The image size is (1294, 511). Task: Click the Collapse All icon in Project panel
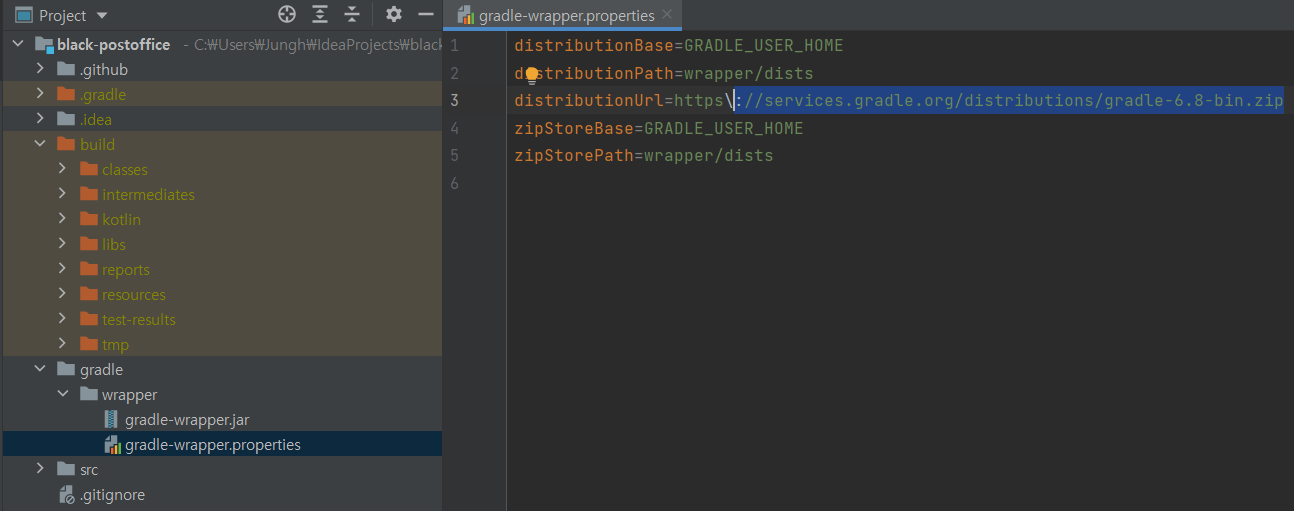tap(351, 14)
